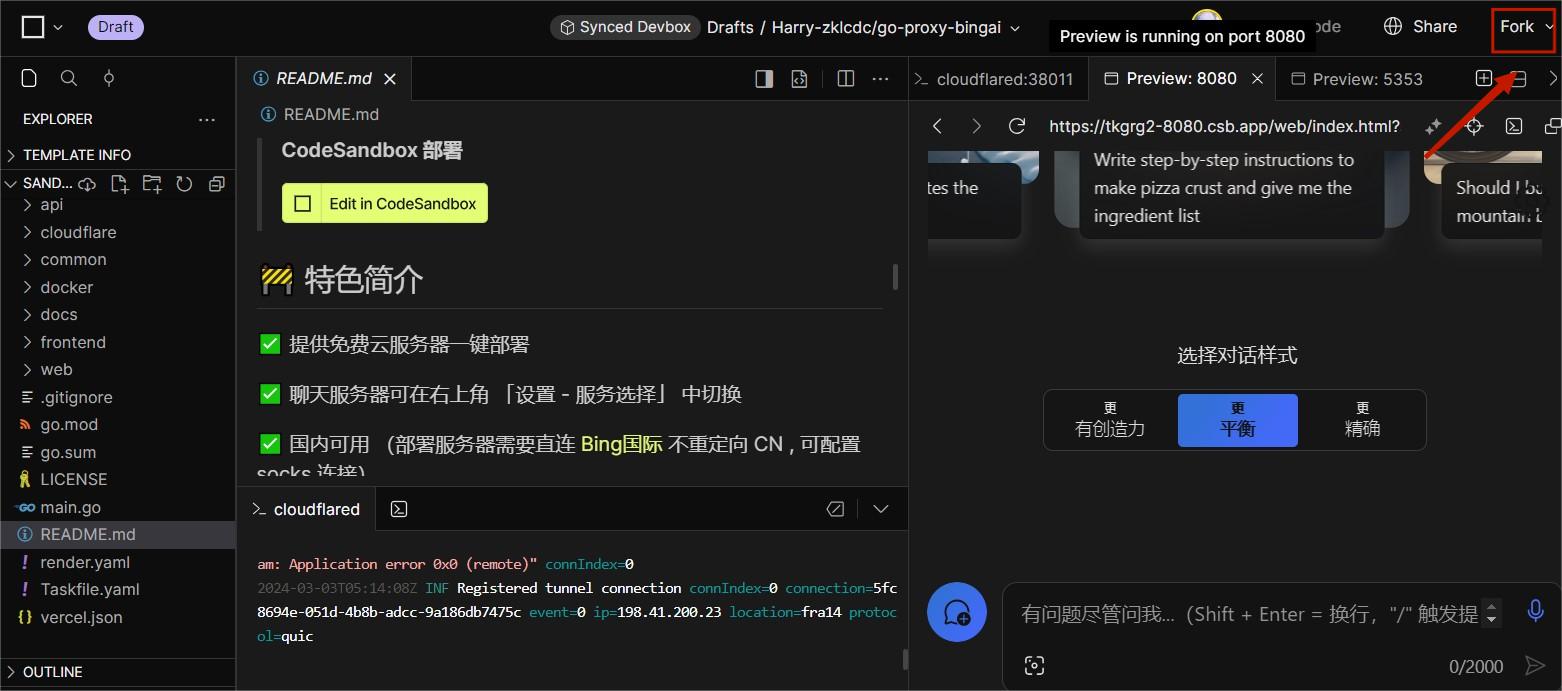Screen dimensions: 1562x691
Task: Refresh the explorer file tree
Action: pyautogui.click(x=184, y=184)
